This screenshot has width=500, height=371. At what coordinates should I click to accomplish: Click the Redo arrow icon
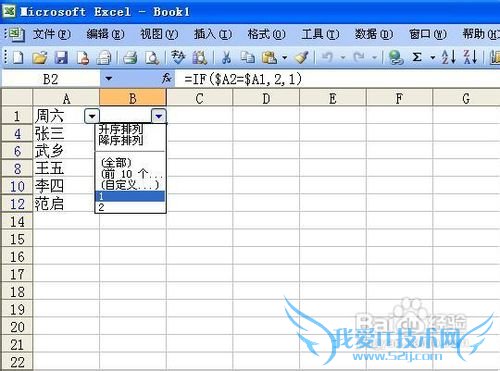click(x=359, y=57)
